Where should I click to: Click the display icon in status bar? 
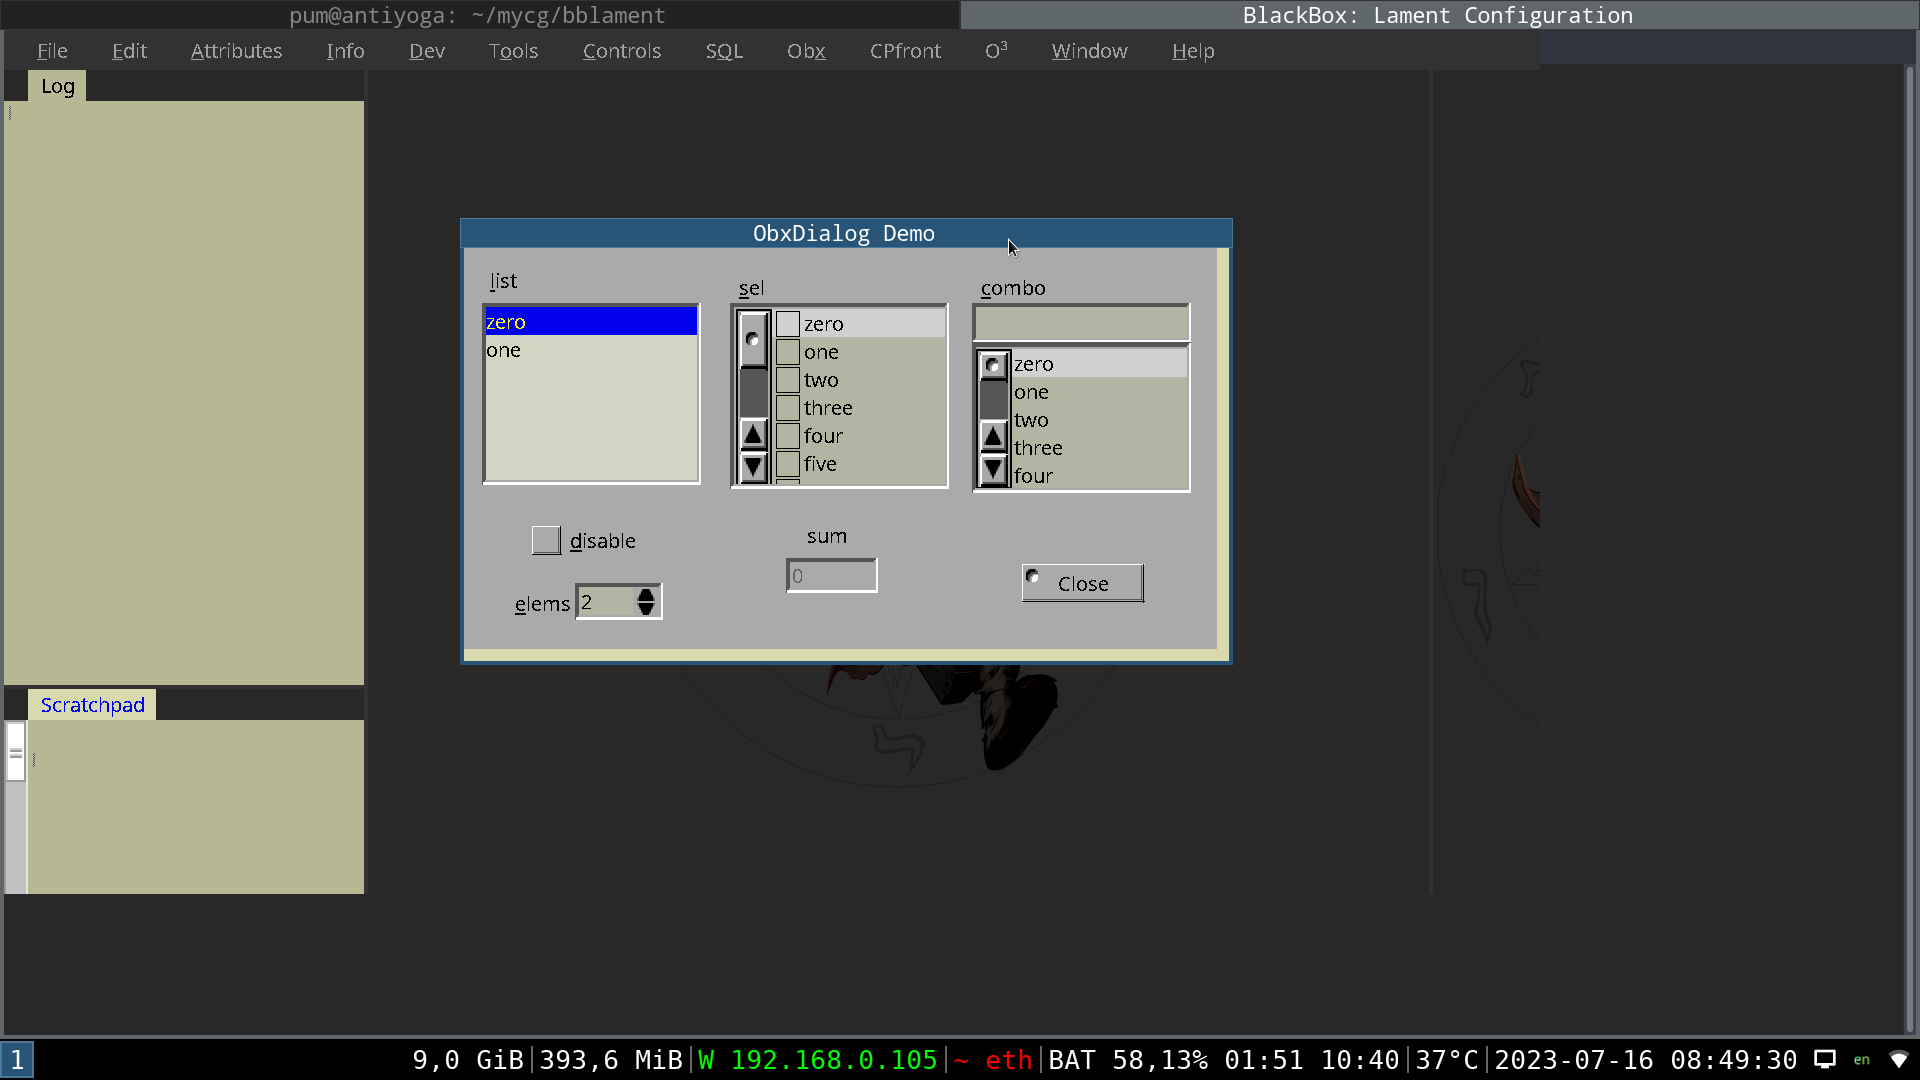coord(1825,1059)
